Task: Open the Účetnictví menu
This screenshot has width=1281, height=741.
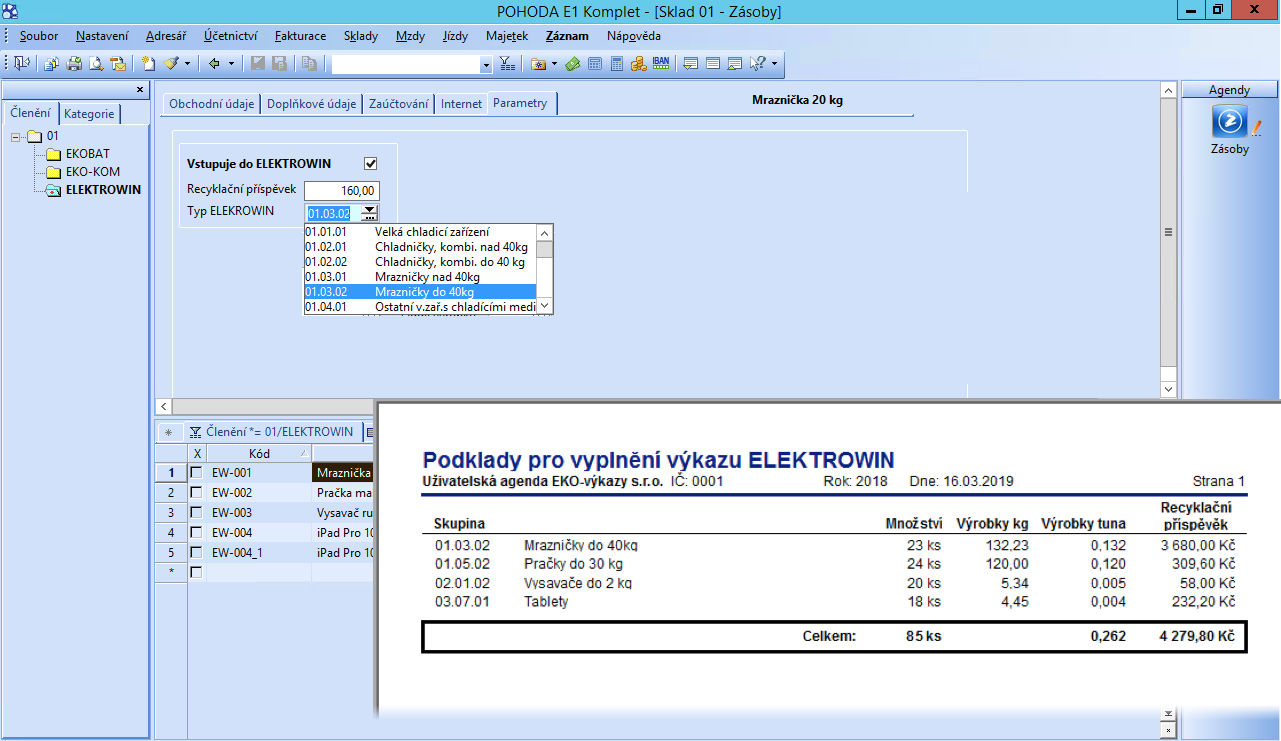Action: (x=229, y=36)
